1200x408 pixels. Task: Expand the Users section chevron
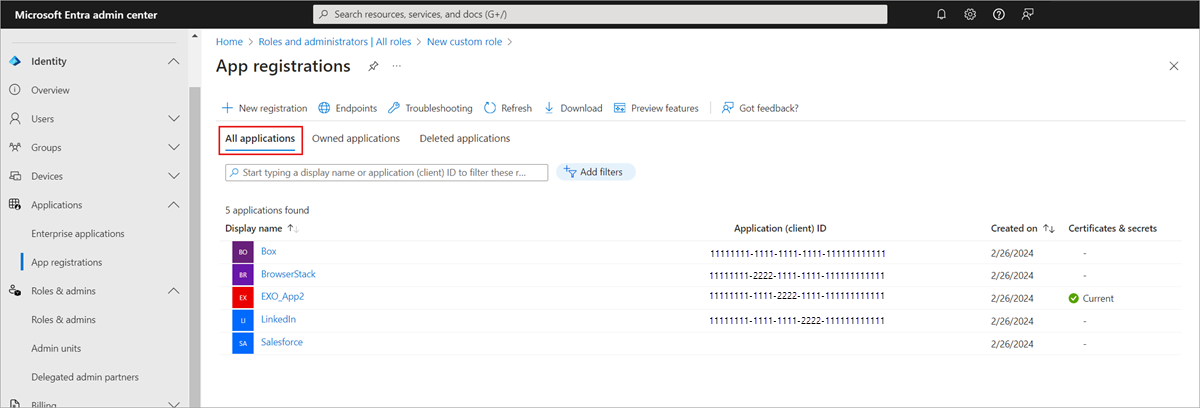click(174, 118)
